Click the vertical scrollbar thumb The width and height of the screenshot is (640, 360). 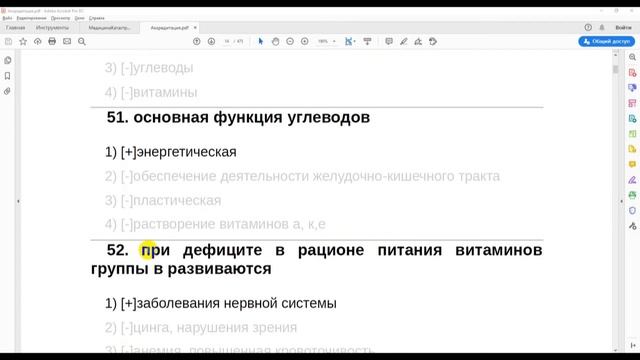[x=616, y=69]
